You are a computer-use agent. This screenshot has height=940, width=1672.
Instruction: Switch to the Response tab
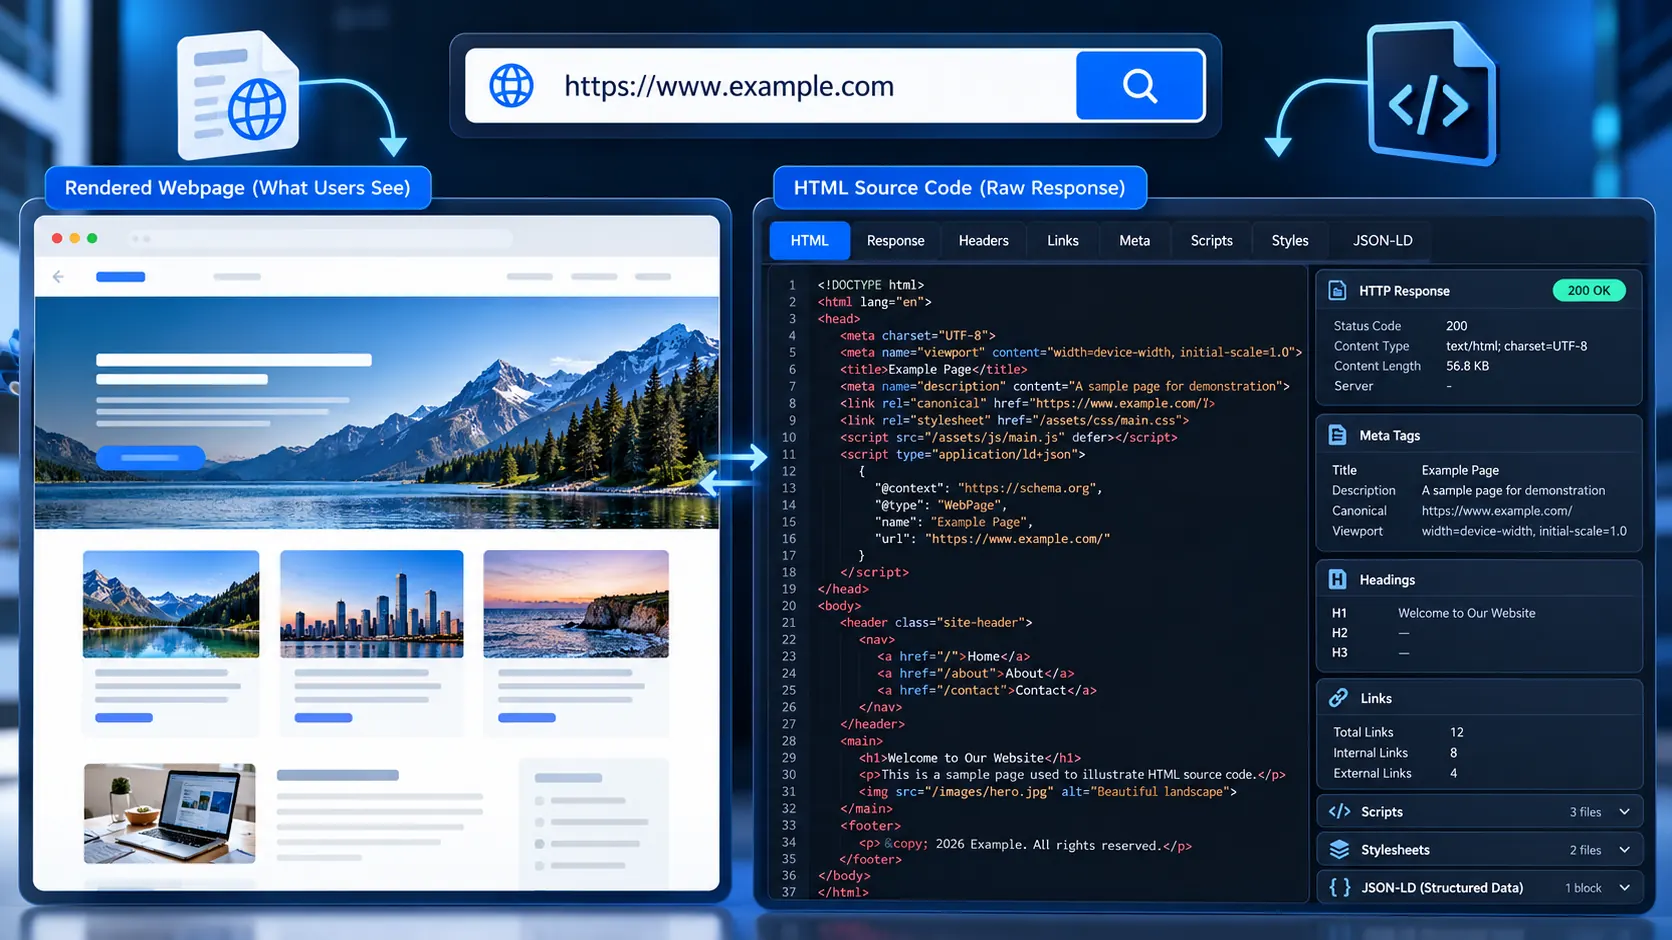point(896,241)
